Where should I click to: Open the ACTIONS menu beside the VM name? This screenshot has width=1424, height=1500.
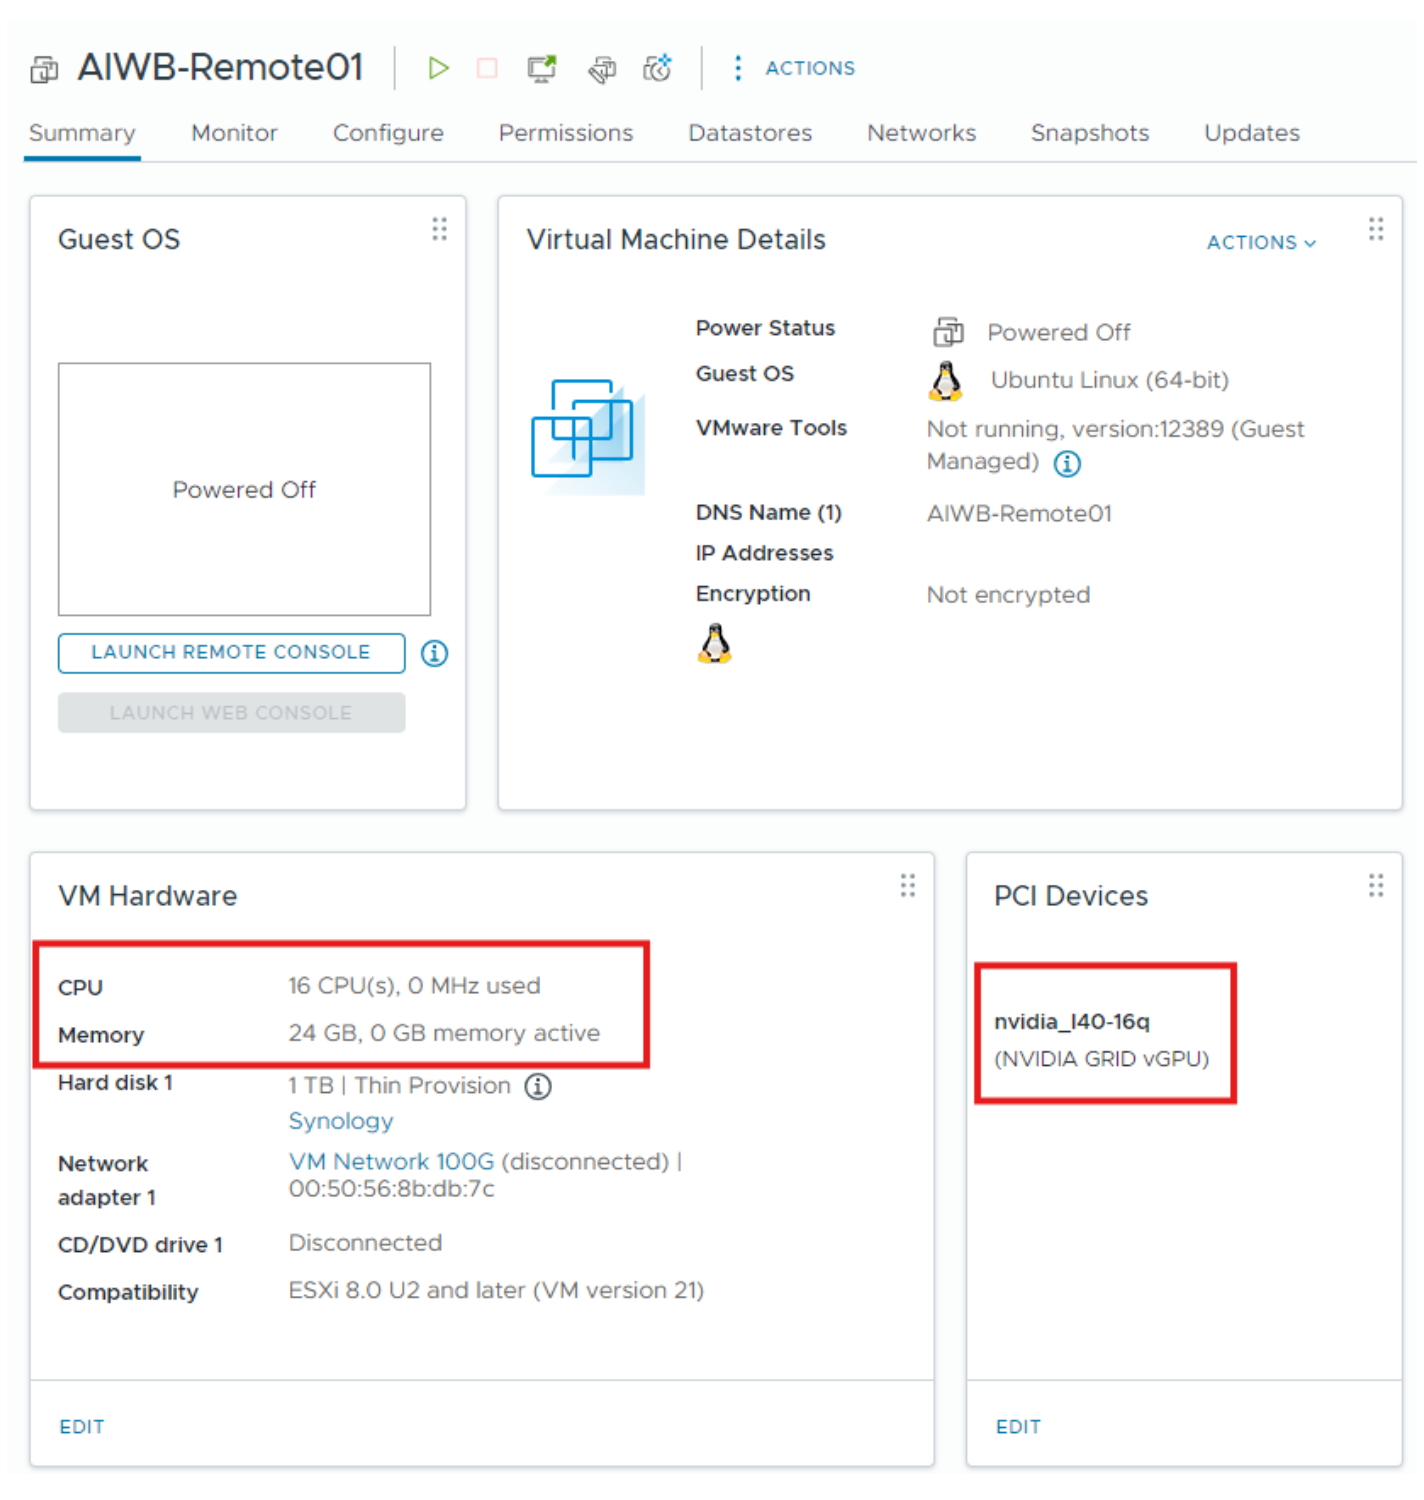pyautogui.click(x=796, y=68)
